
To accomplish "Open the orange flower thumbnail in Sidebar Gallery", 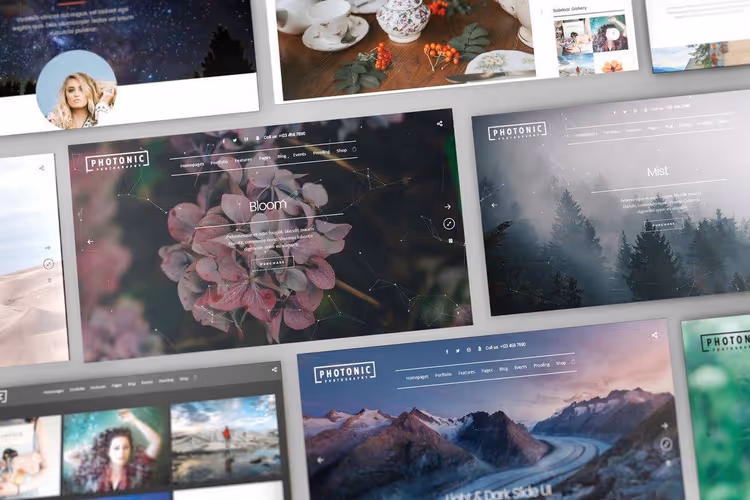I will point(612,63).
